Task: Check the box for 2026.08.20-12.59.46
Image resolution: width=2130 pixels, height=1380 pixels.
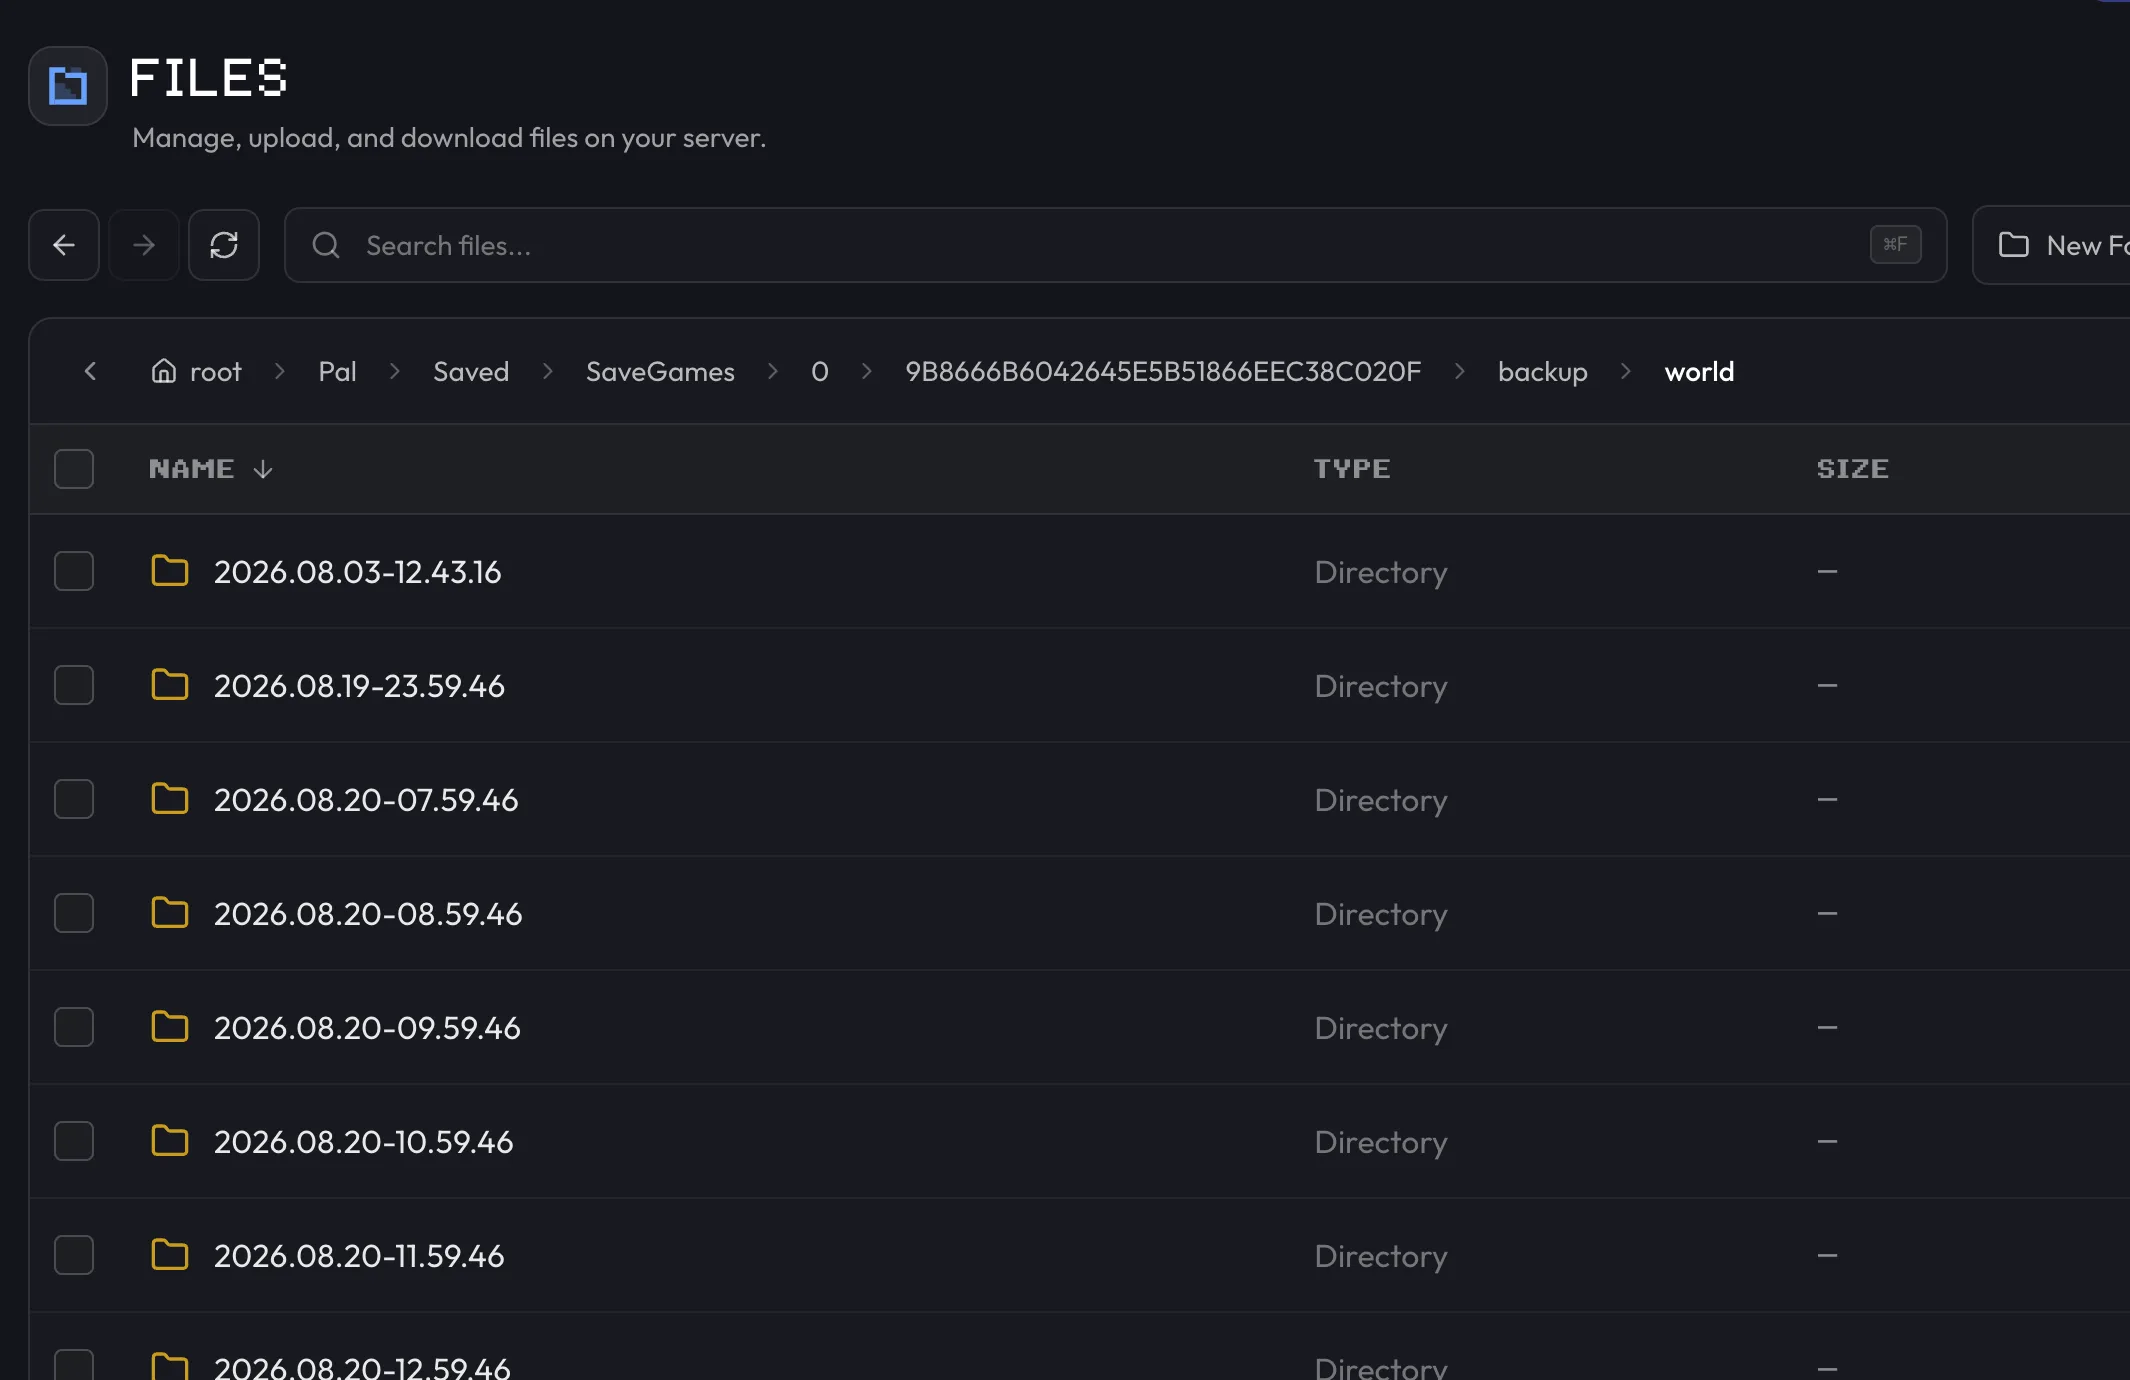Action: (x=74, y=1365)
